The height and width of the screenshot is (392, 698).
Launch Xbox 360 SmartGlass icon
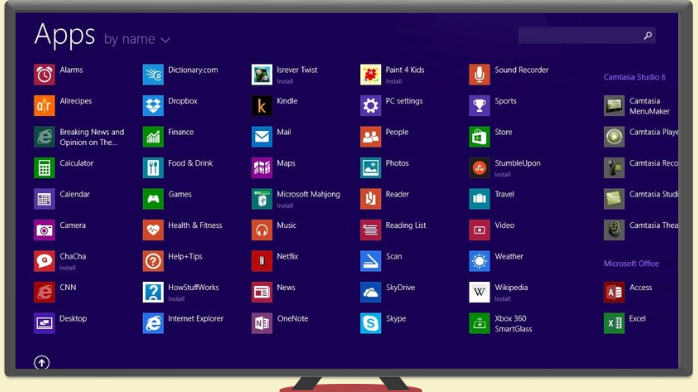(x=479, y=323)
